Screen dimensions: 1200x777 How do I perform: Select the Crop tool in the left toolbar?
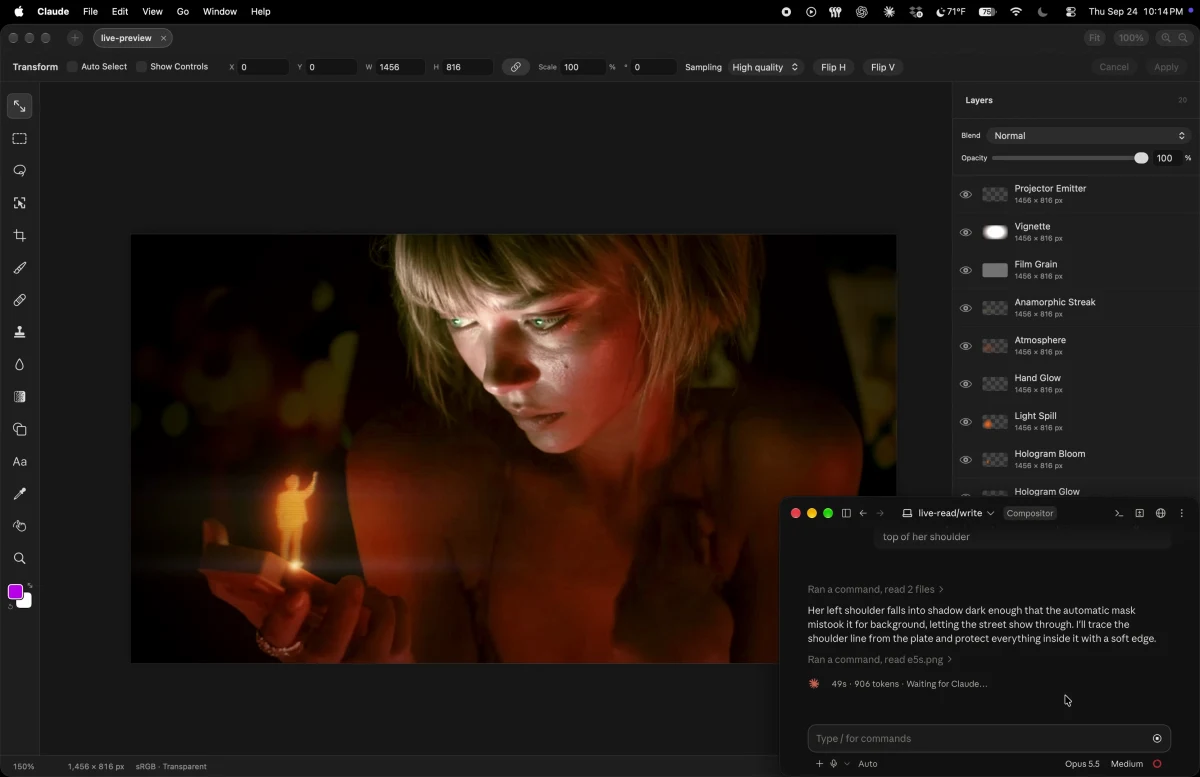(x=19, y=236)
